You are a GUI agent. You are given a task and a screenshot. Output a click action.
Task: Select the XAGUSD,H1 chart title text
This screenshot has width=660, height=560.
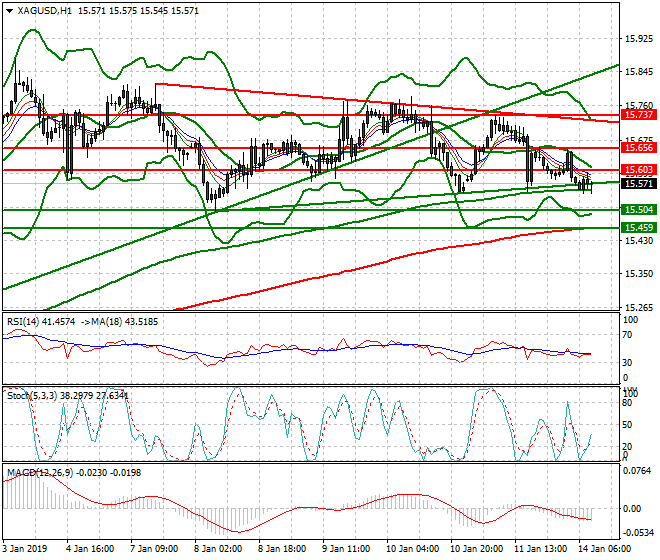pos(45,11)
